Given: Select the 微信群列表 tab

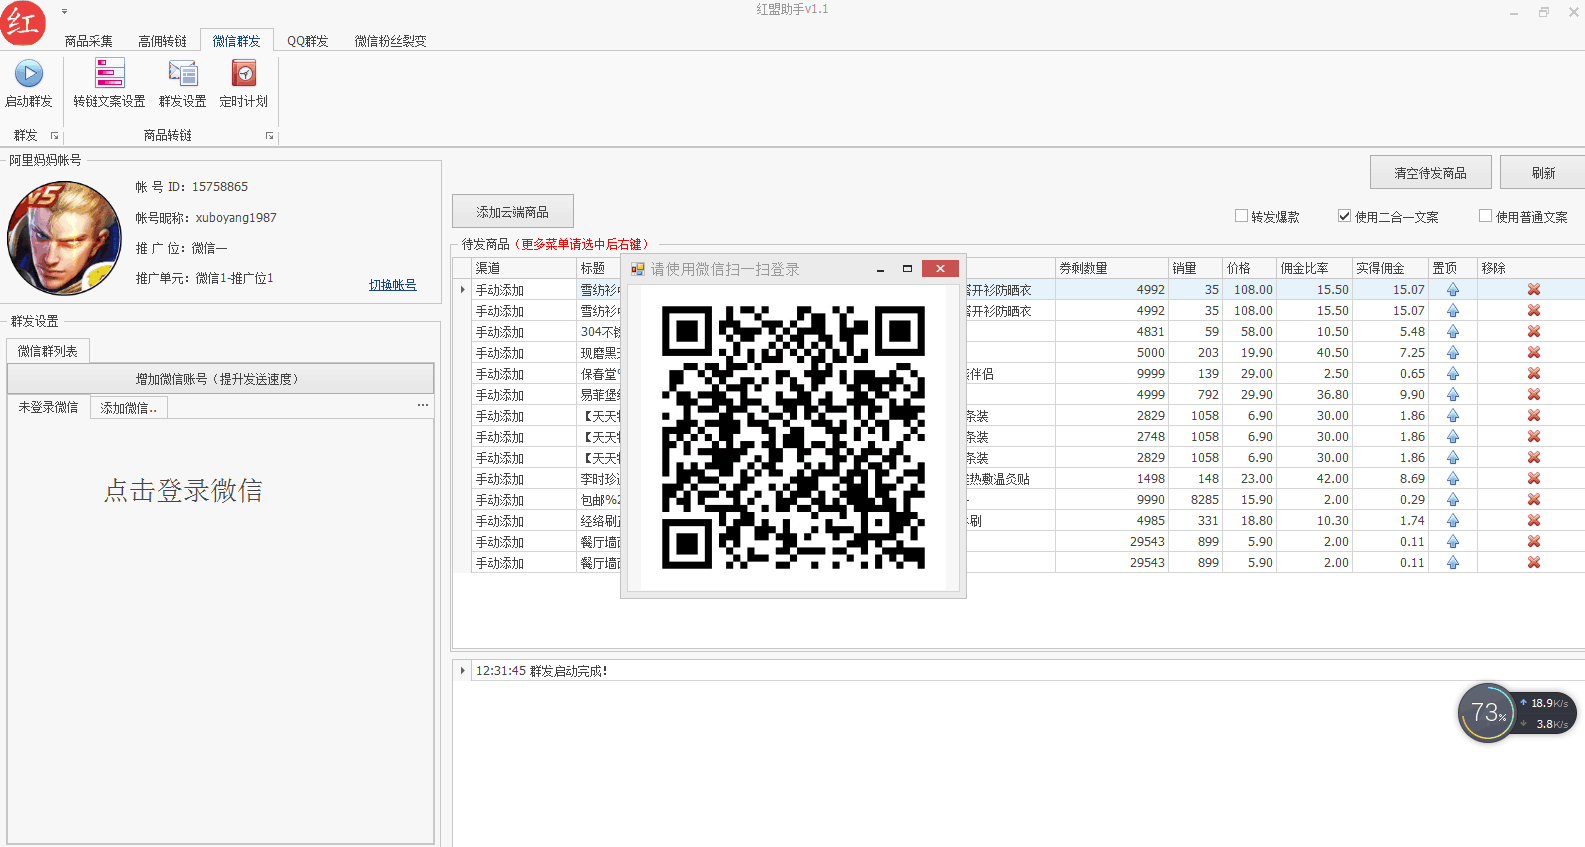Looking at the screenshot, I should [48, 351].
